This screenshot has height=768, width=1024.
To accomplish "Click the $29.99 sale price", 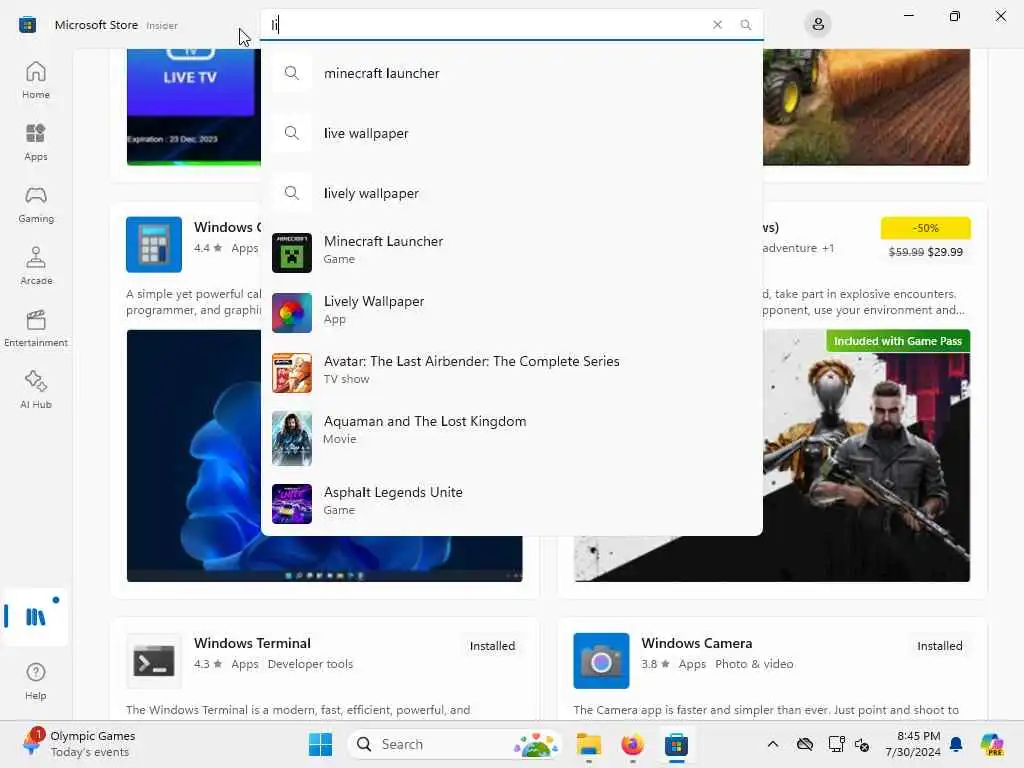I will point(945,252).
